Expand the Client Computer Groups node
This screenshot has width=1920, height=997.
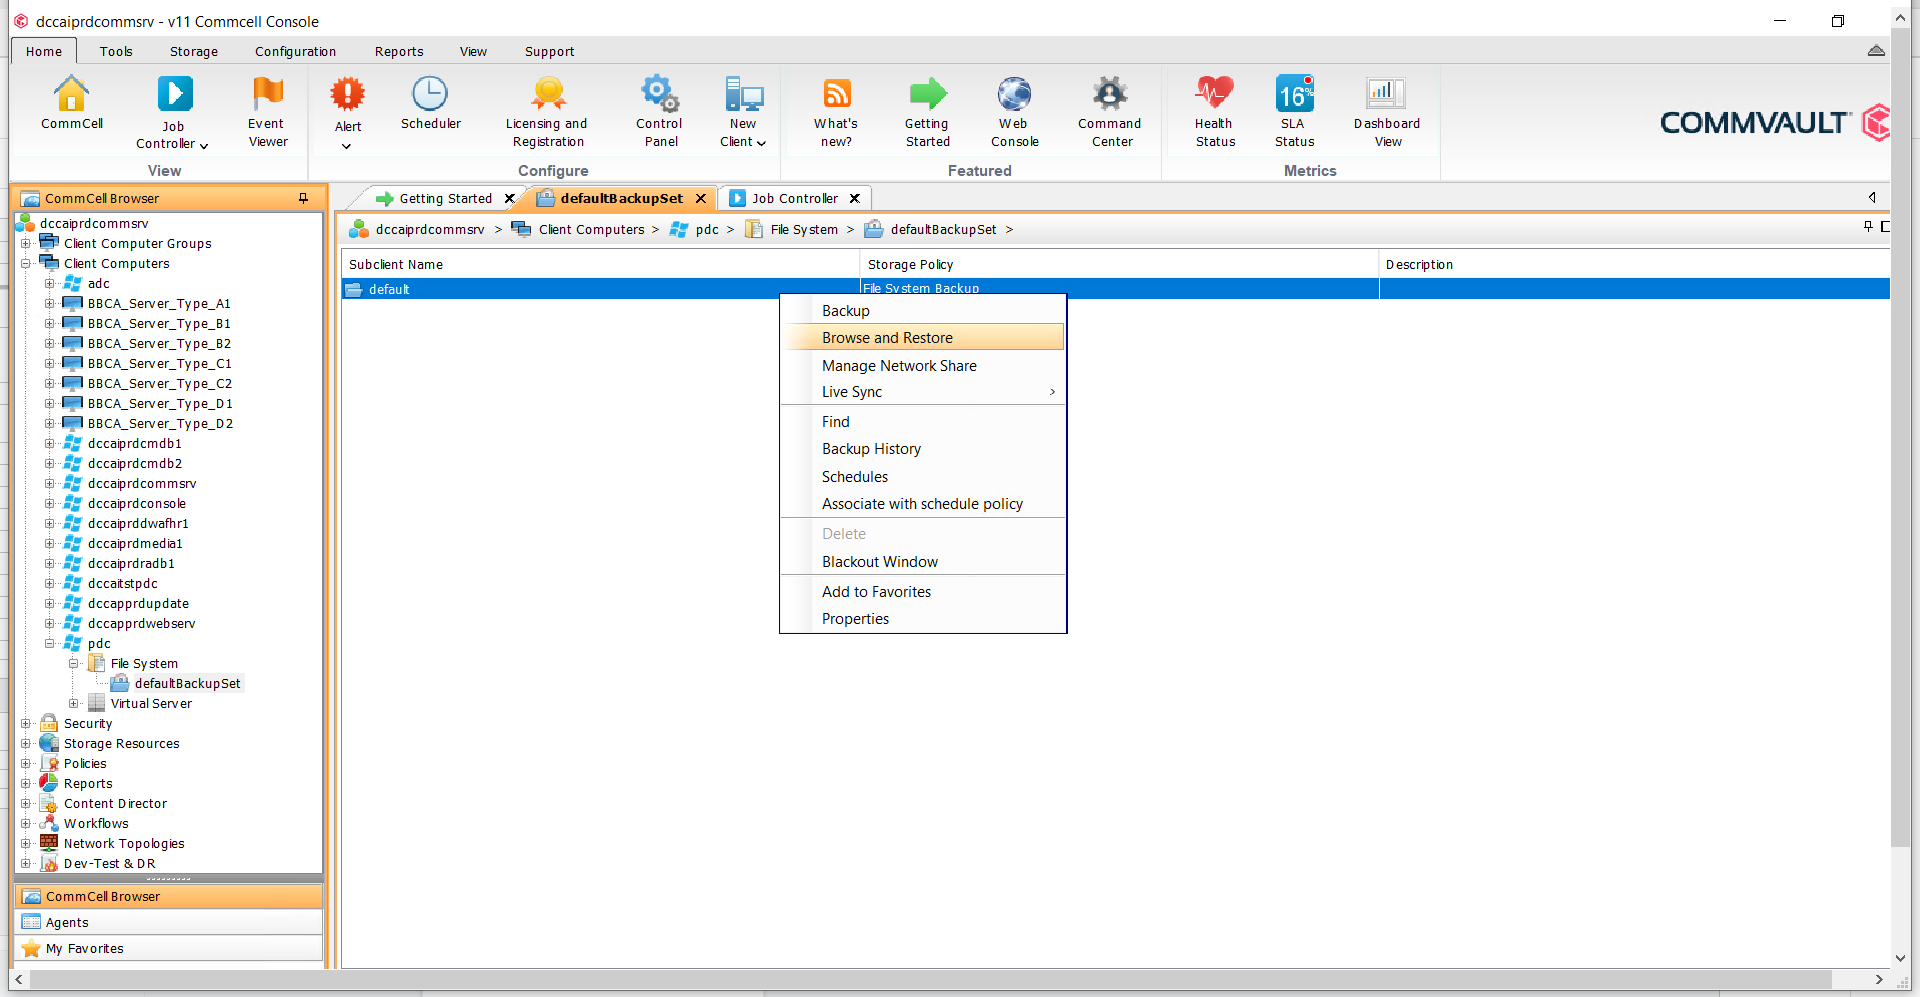click(x=26, y=243)
